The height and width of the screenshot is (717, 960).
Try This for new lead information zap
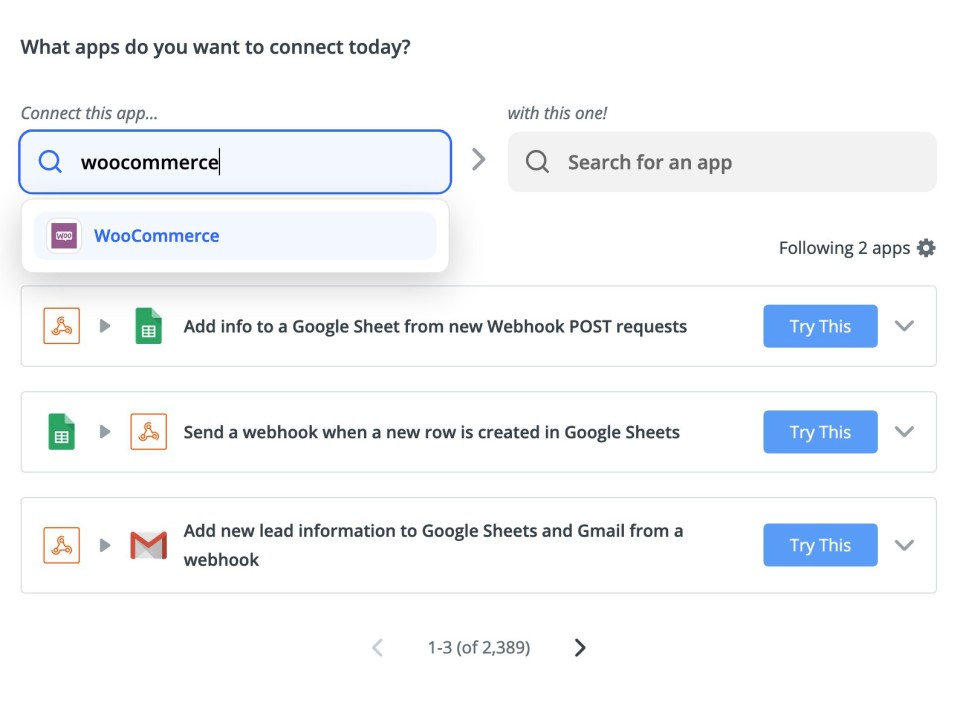pos(820,545)
